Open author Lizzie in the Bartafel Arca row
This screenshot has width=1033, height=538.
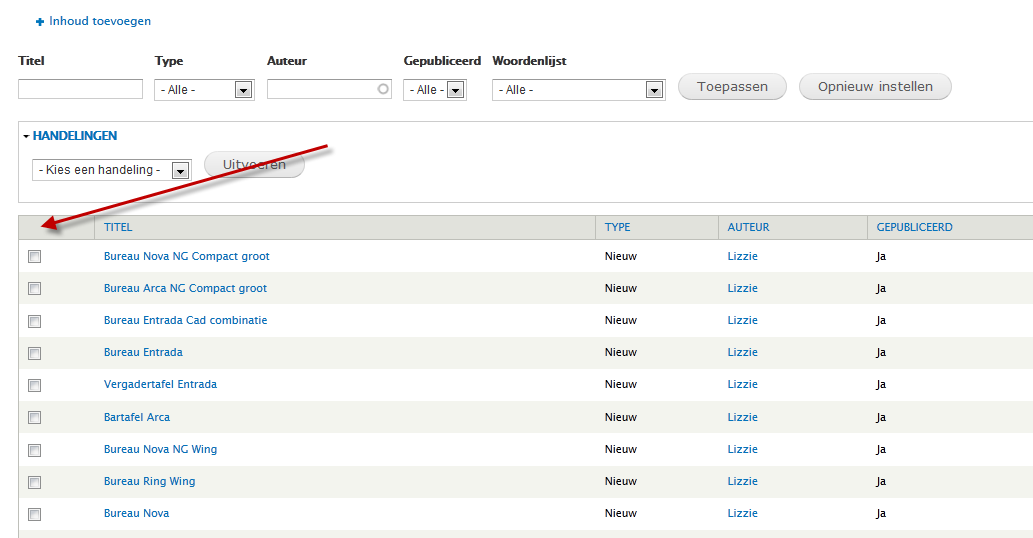click(x=742, y=417)
